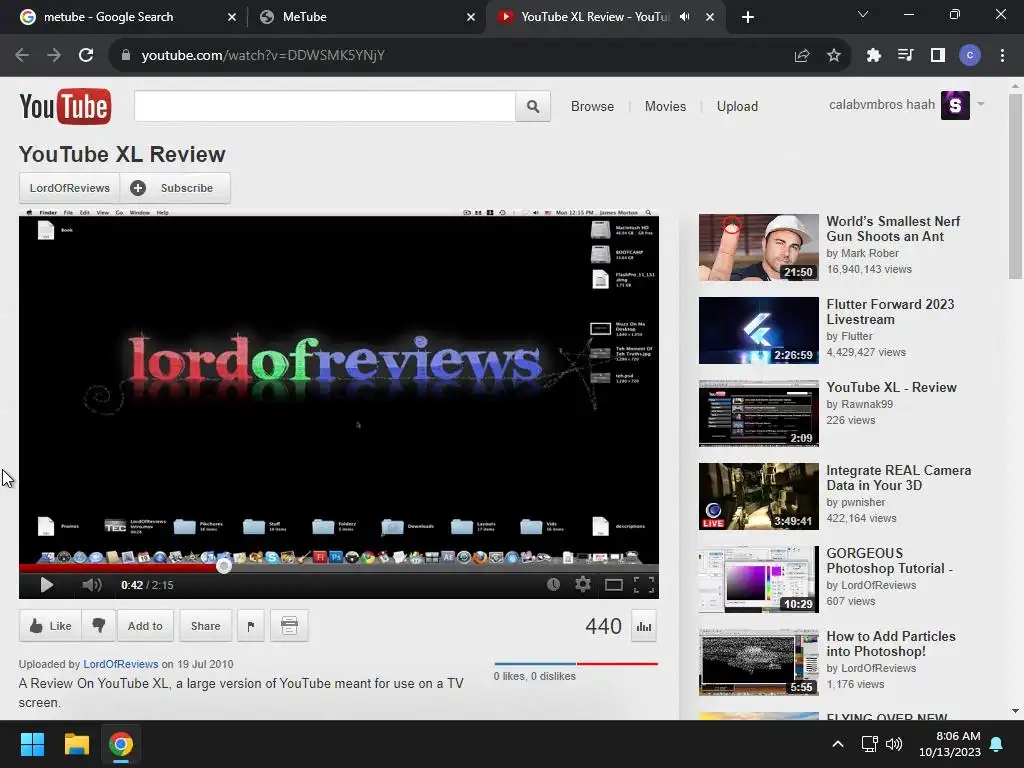This screenshot has width=1024, height=768.
Task: Mute tab via speaker icon
Action: point(684,17)
